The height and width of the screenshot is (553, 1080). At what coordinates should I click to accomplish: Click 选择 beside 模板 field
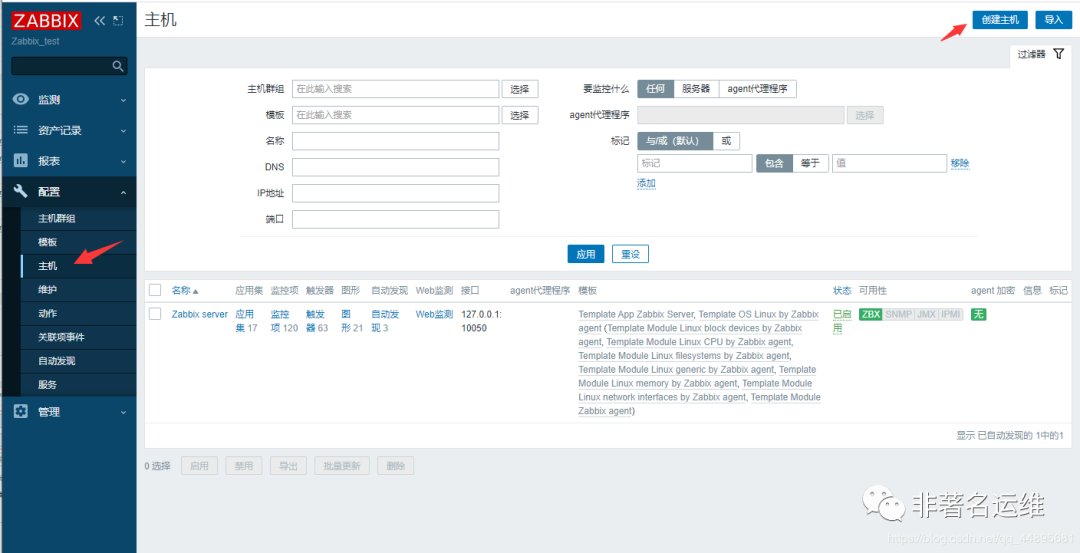tap(520, 115)
